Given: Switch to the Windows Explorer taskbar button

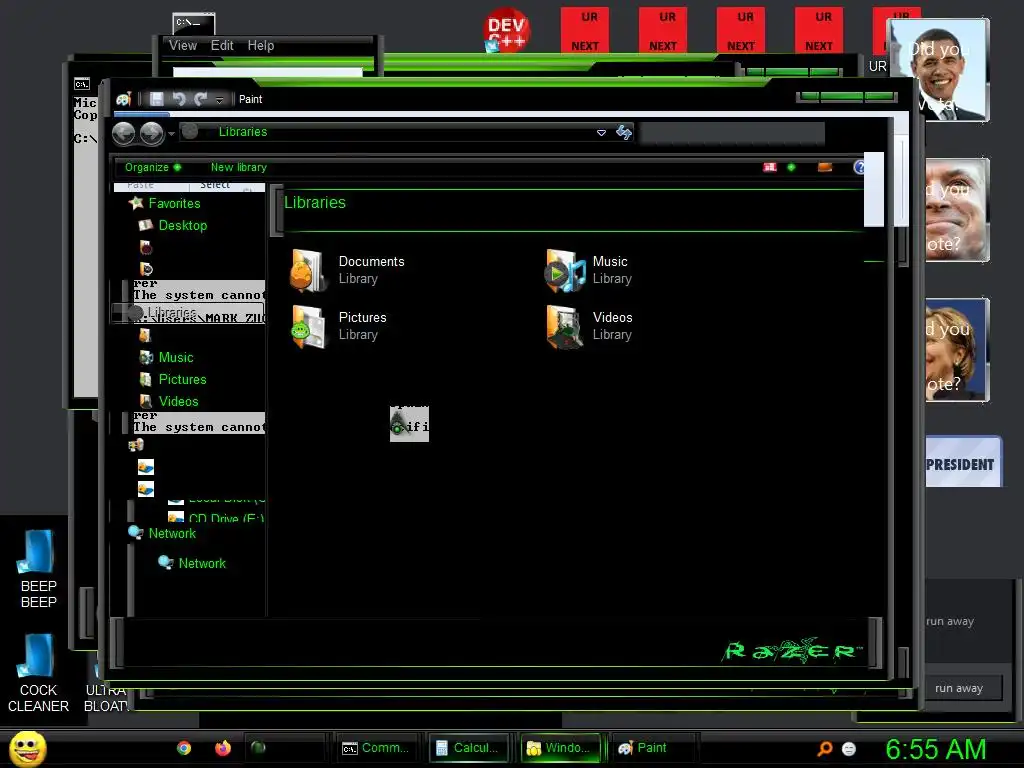Looking at the screenshot, I should [562, 748].
